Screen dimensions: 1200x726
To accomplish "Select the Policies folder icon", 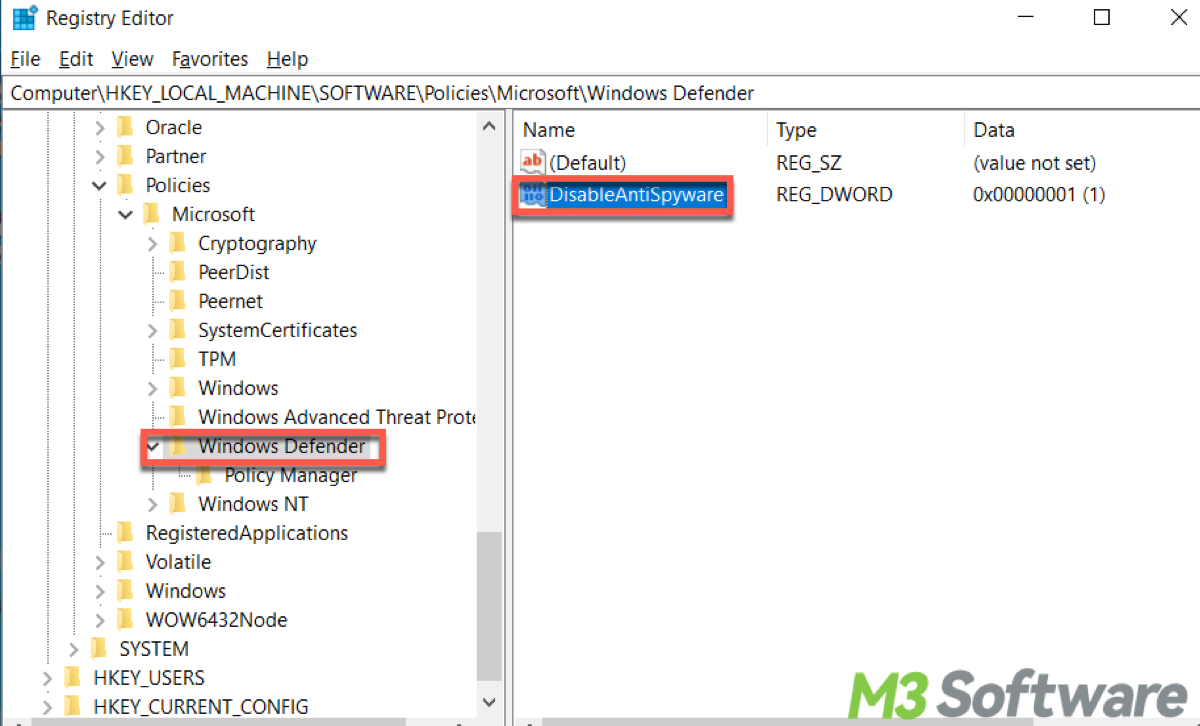I will (x=125, y=185).
